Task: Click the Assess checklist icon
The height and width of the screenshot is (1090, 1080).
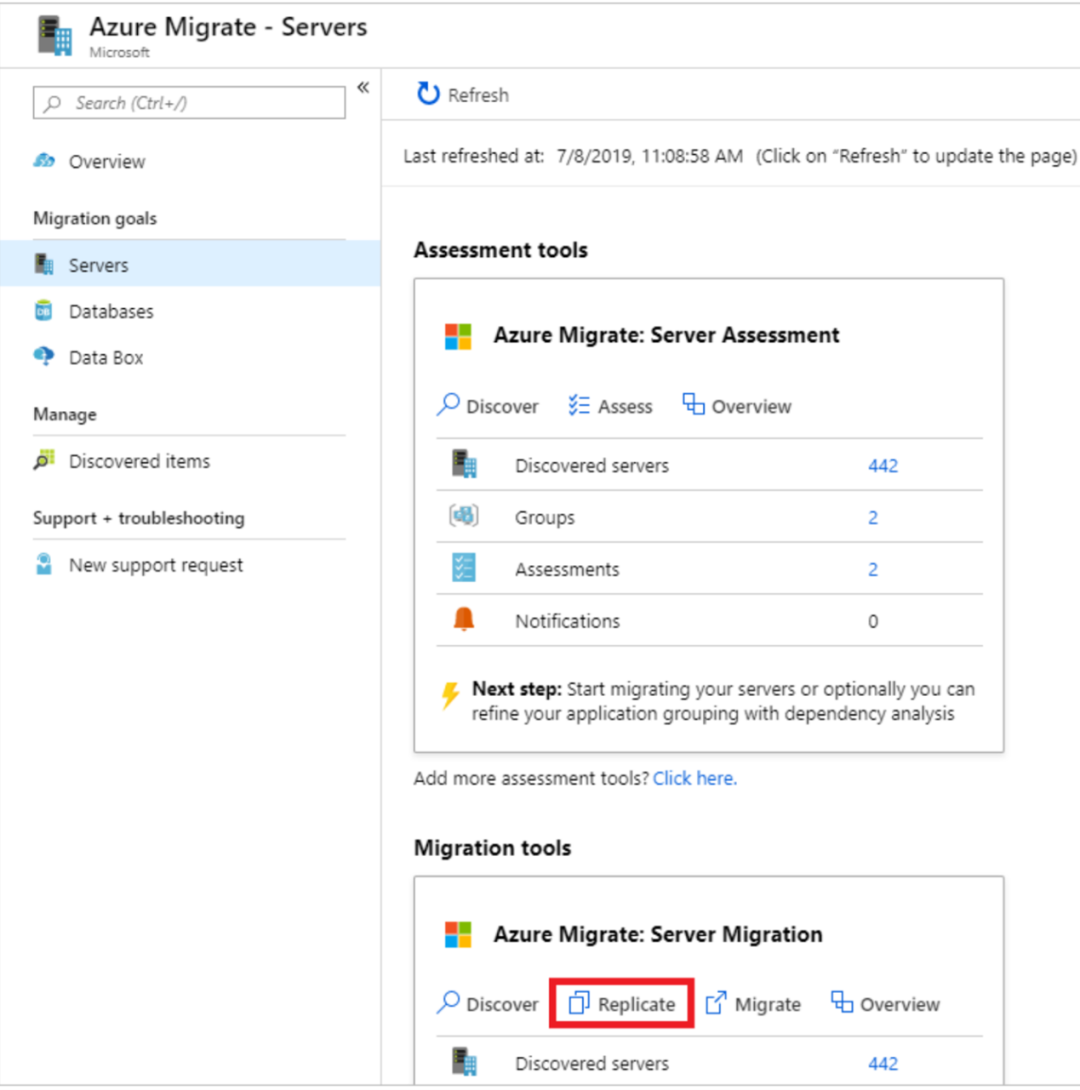Action: tap(579, 405)
